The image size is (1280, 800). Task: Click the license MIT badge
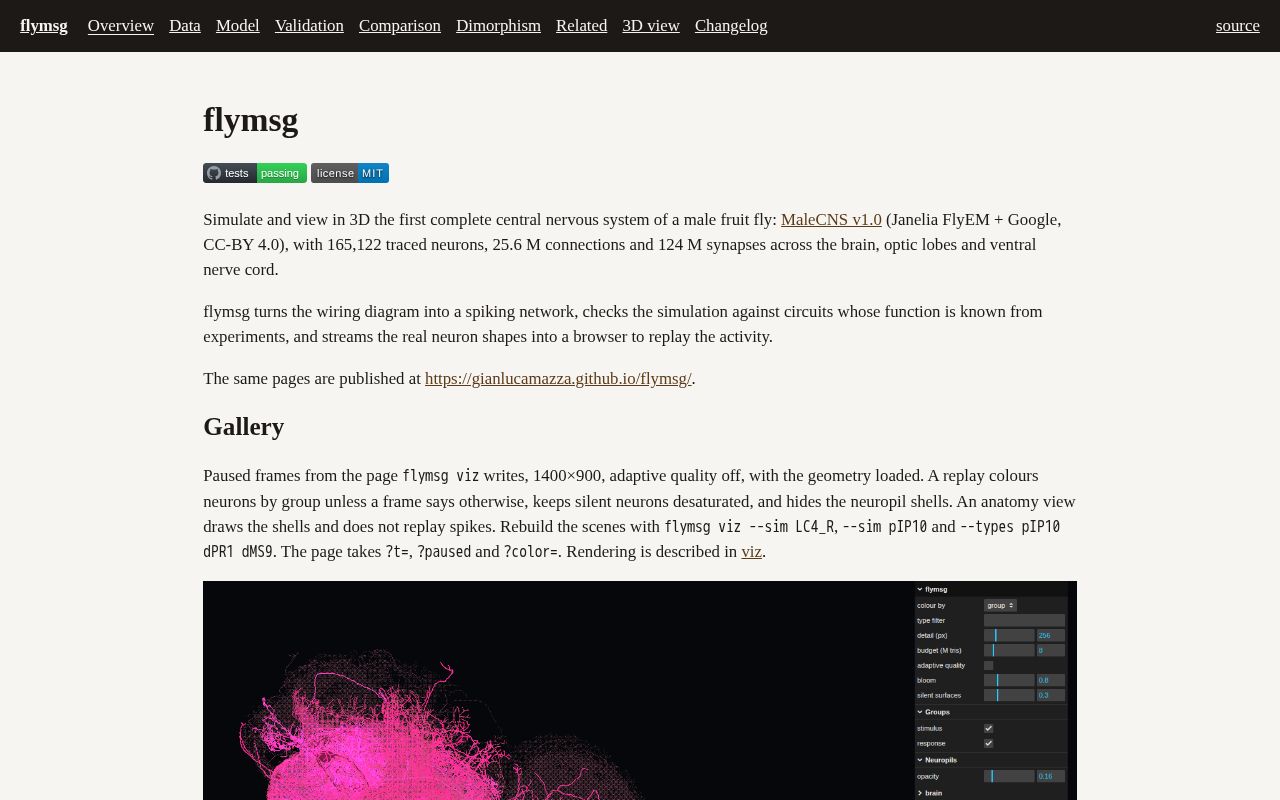click(x=350, y=173)
